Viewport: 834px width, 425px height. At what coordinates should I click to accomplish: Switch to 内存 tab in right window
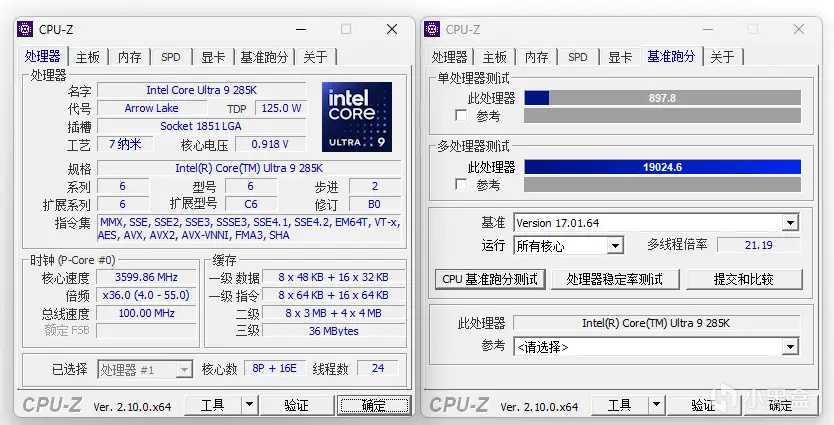pyautogui.click(x=537, y=57)
